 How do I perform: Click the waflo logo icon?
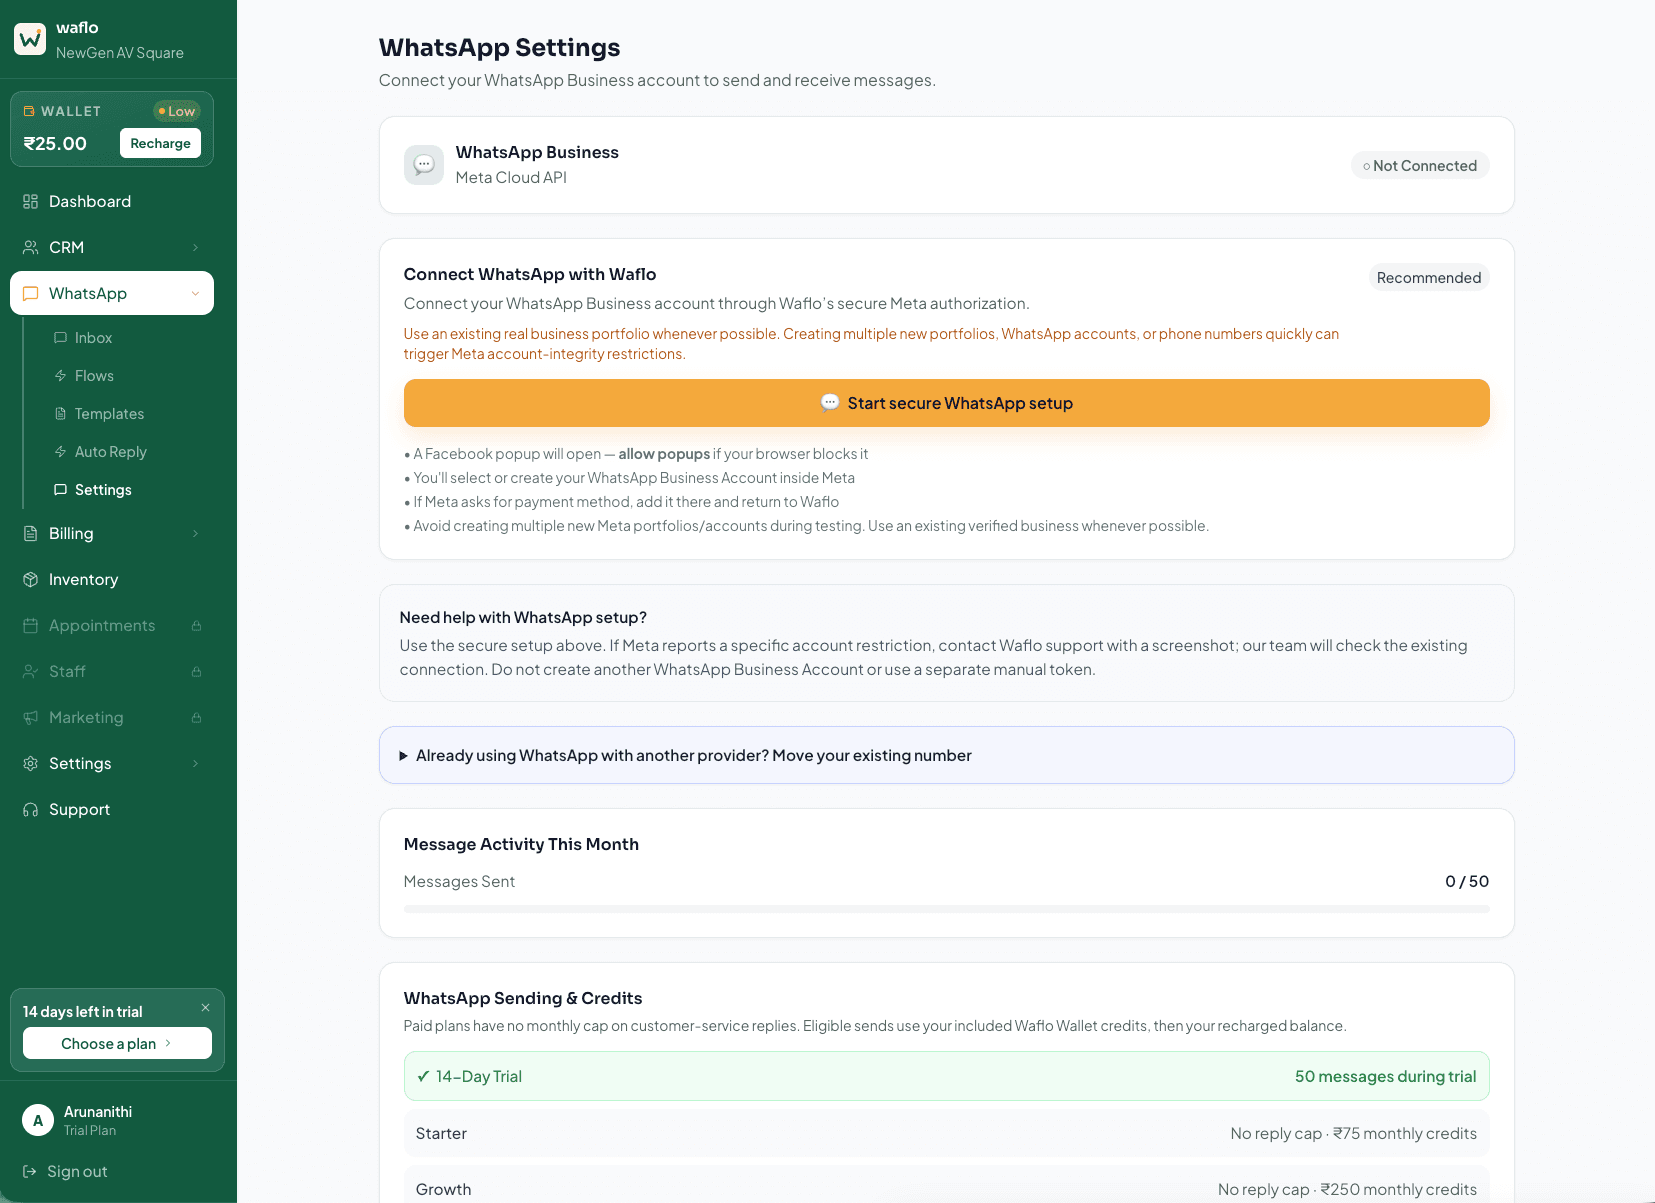[30, 39]
